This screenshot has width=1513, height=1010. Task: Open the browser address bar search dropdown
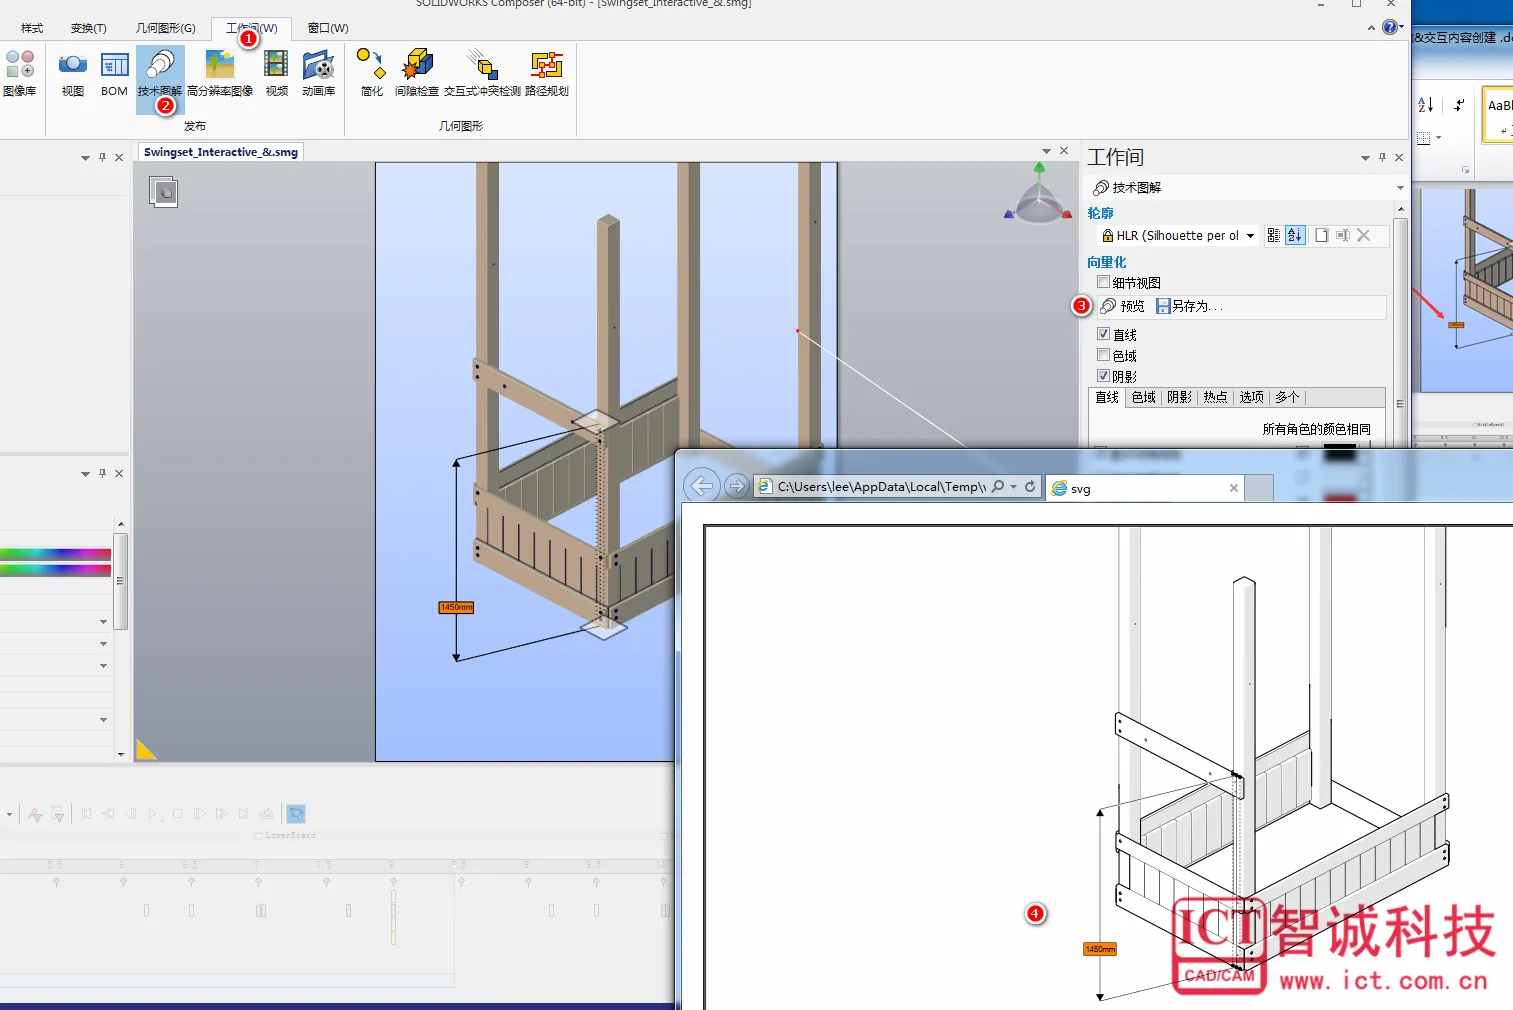(1014, 487)
